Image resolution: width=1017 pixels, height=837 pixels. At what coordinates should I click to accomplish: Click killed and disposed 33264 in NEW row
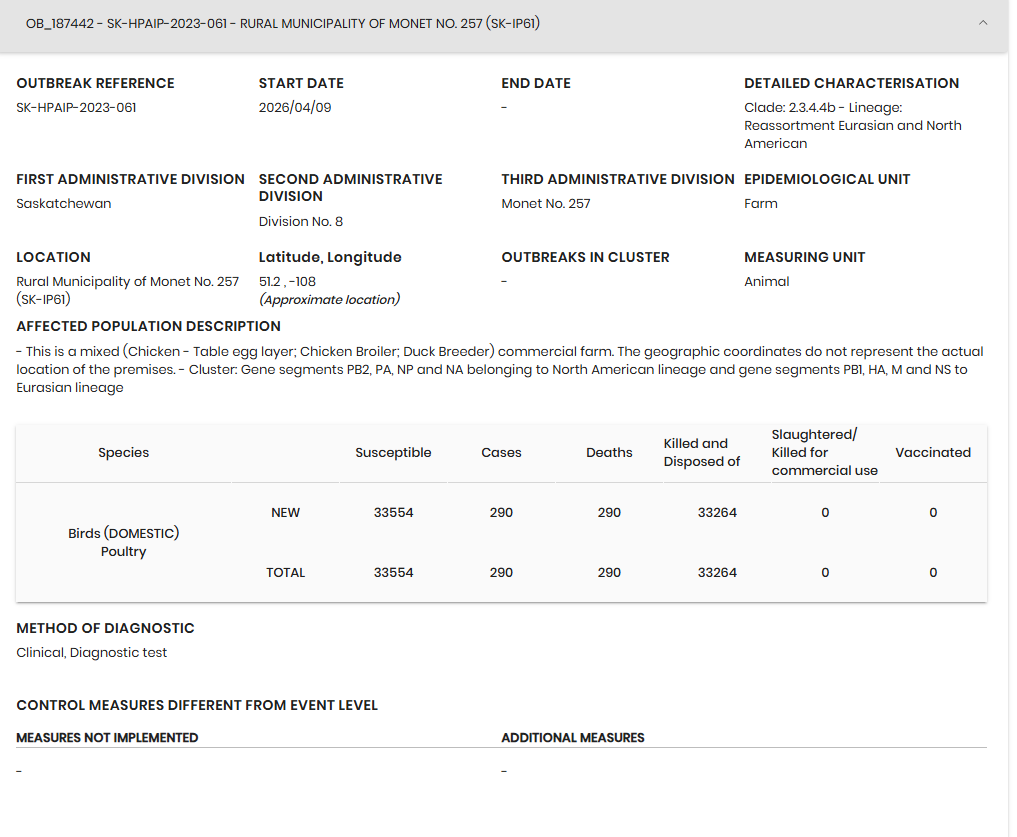pyautogui.click(x=717, y=513)
